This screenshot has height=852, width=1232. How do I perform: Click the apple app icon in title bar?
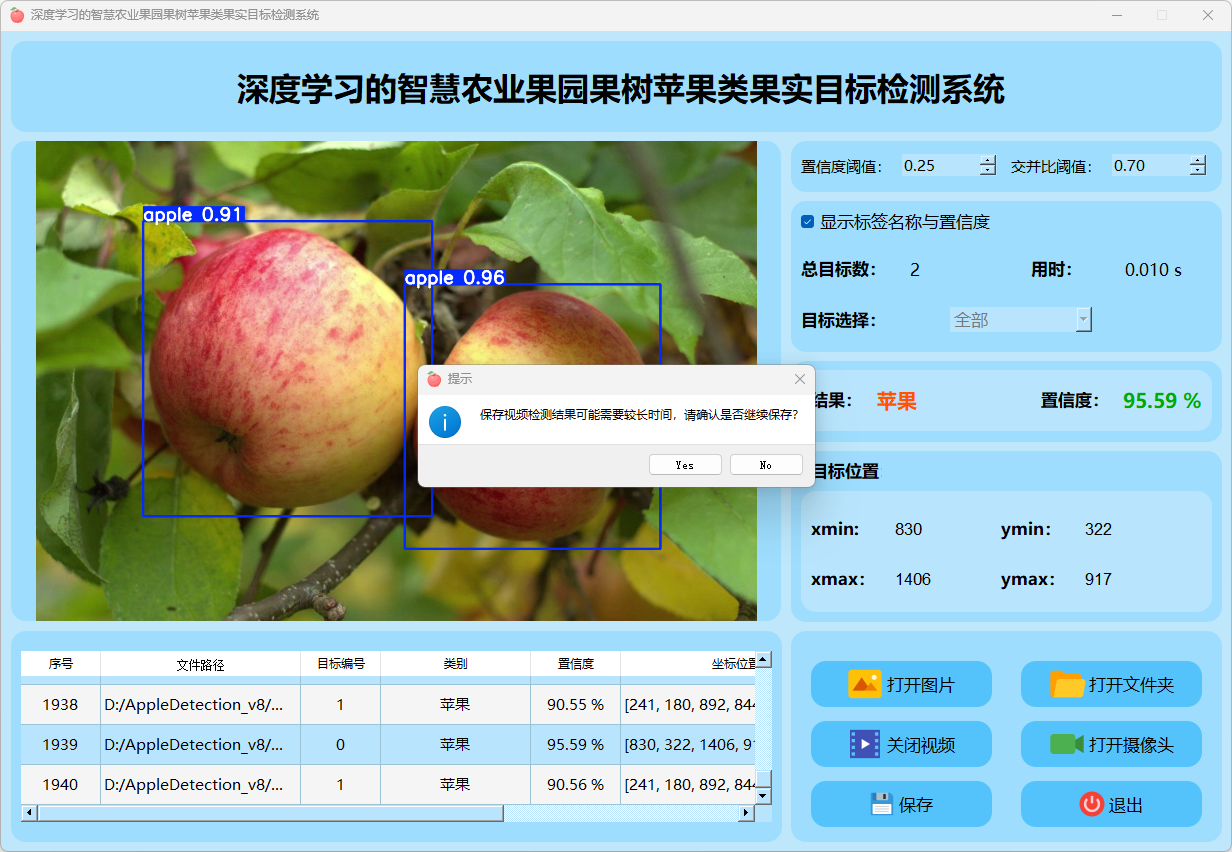point(17,15)
